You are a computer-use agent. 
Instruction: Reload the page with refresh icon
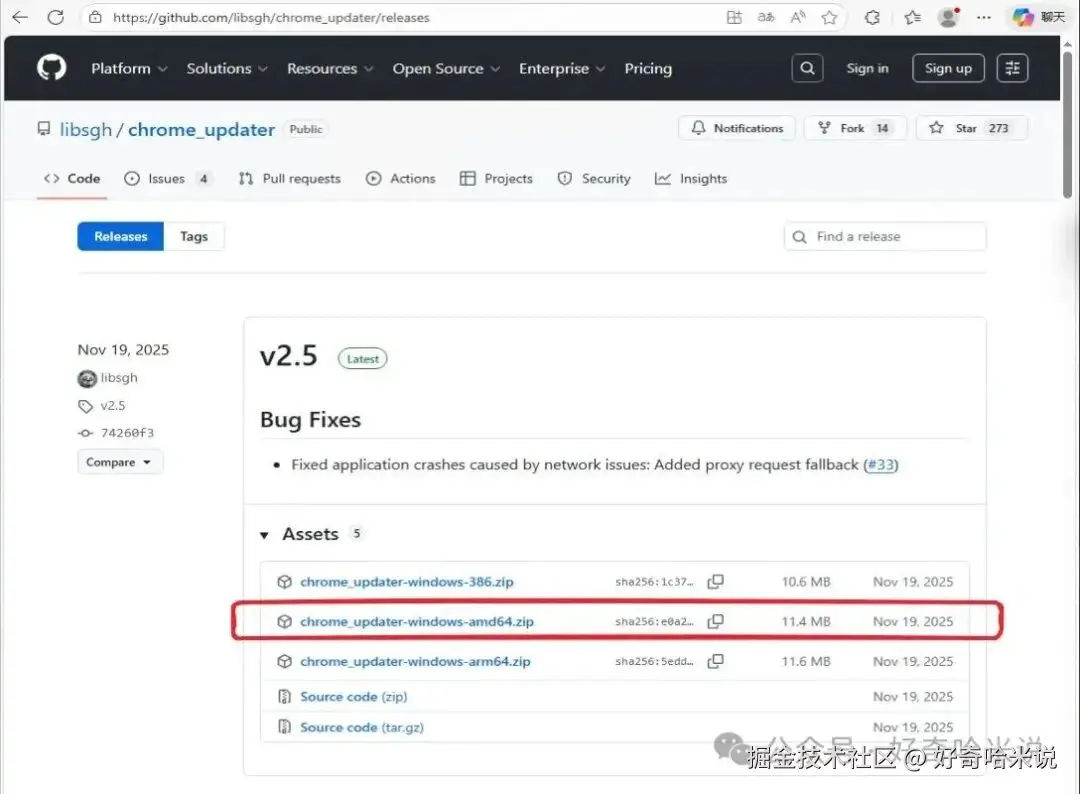point(56,17)
